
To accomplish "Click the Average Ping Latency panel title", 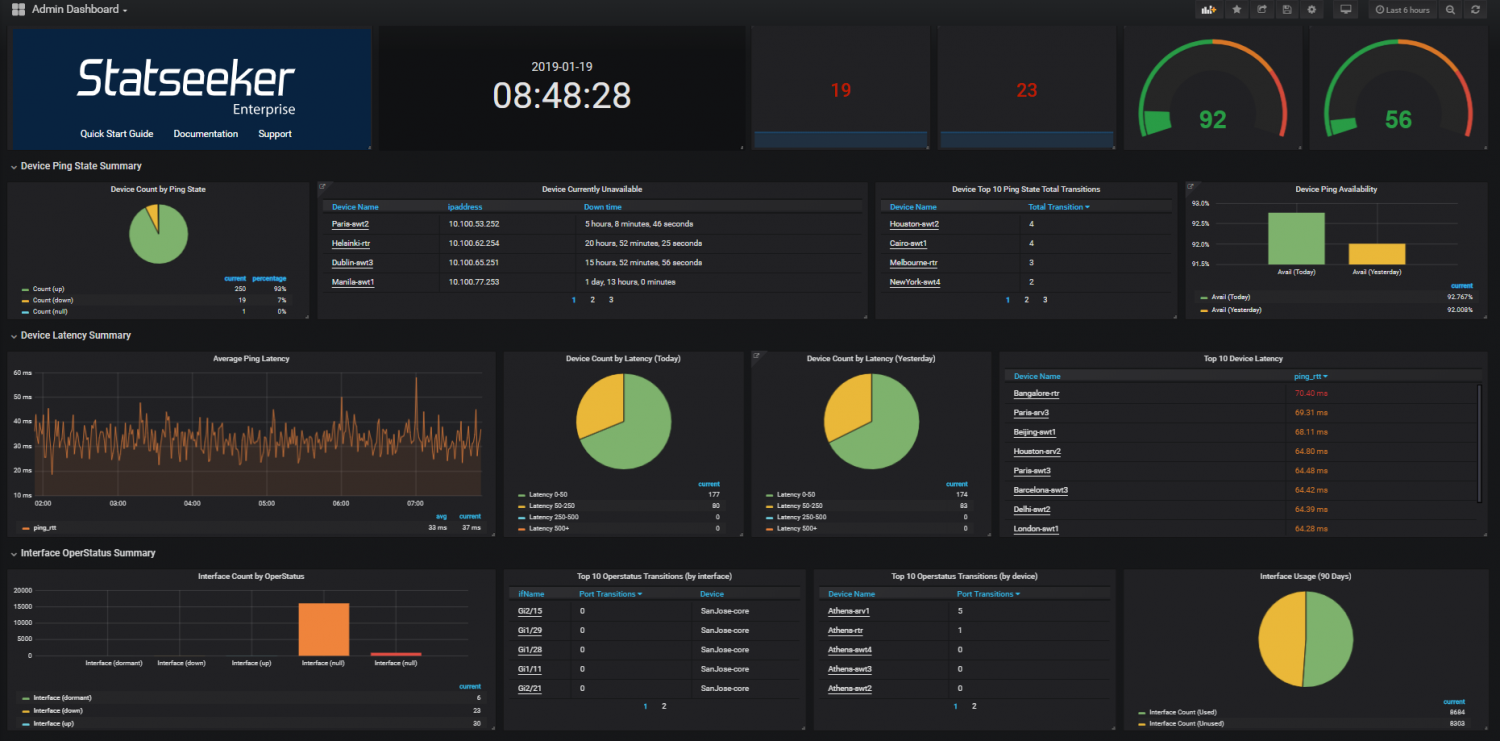I will coord(251,358).
